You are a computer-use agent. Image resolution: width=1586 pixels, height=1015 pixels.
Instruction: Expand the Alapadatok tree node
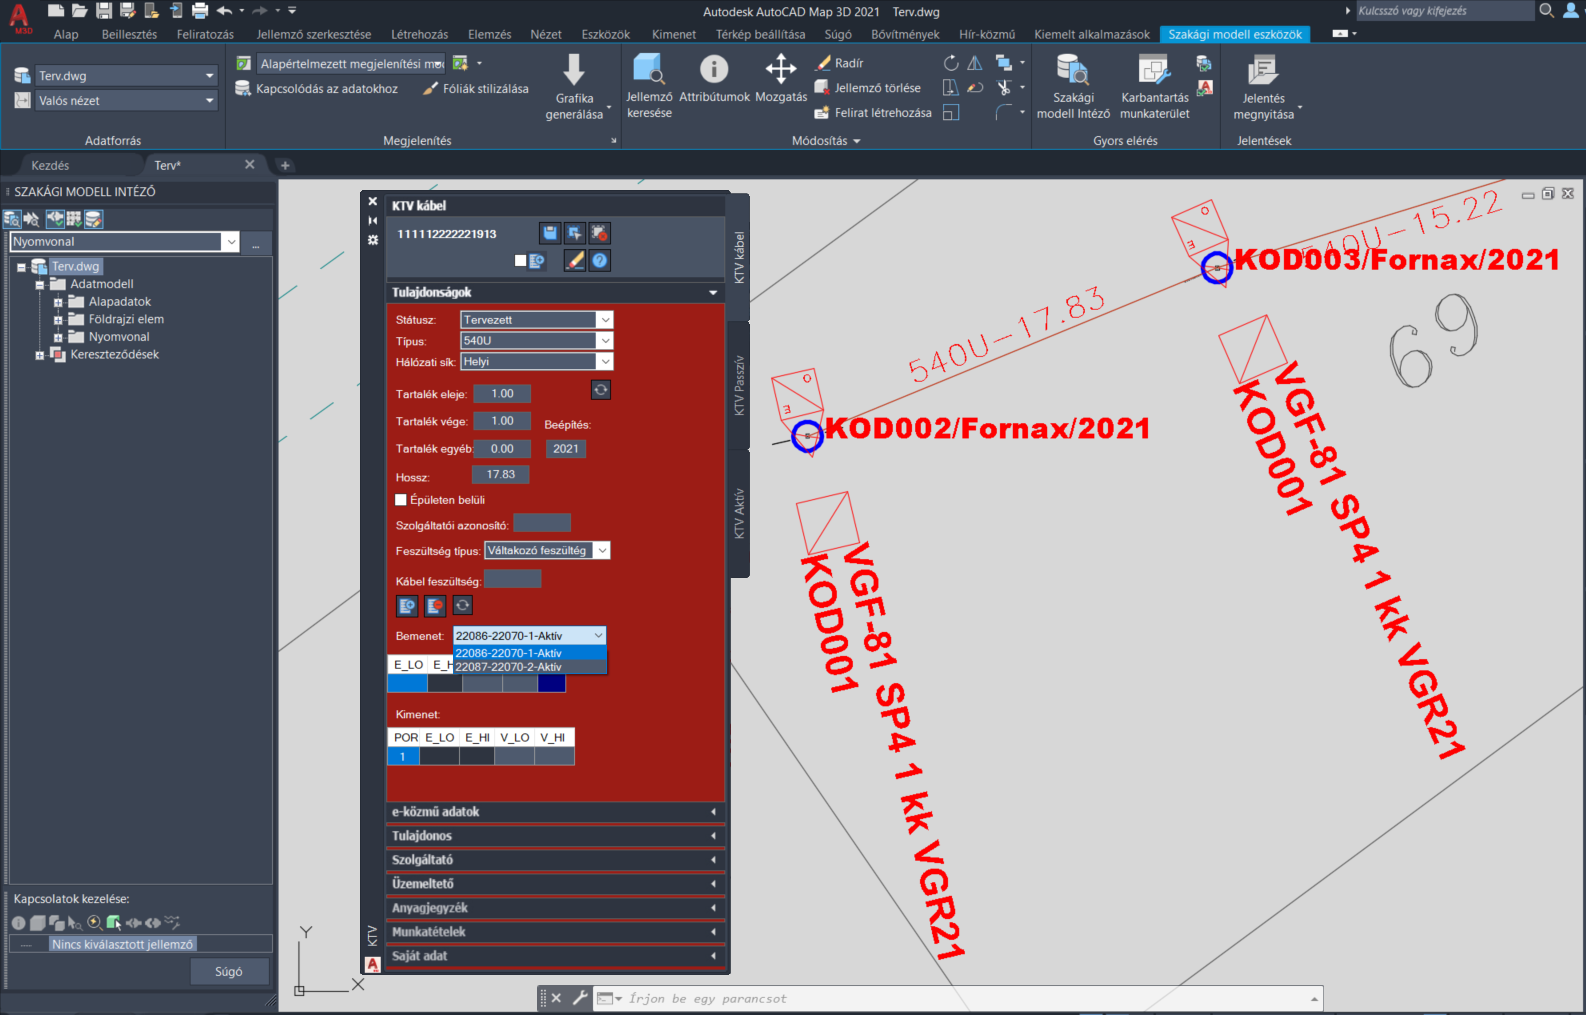[x=58, y=302]
